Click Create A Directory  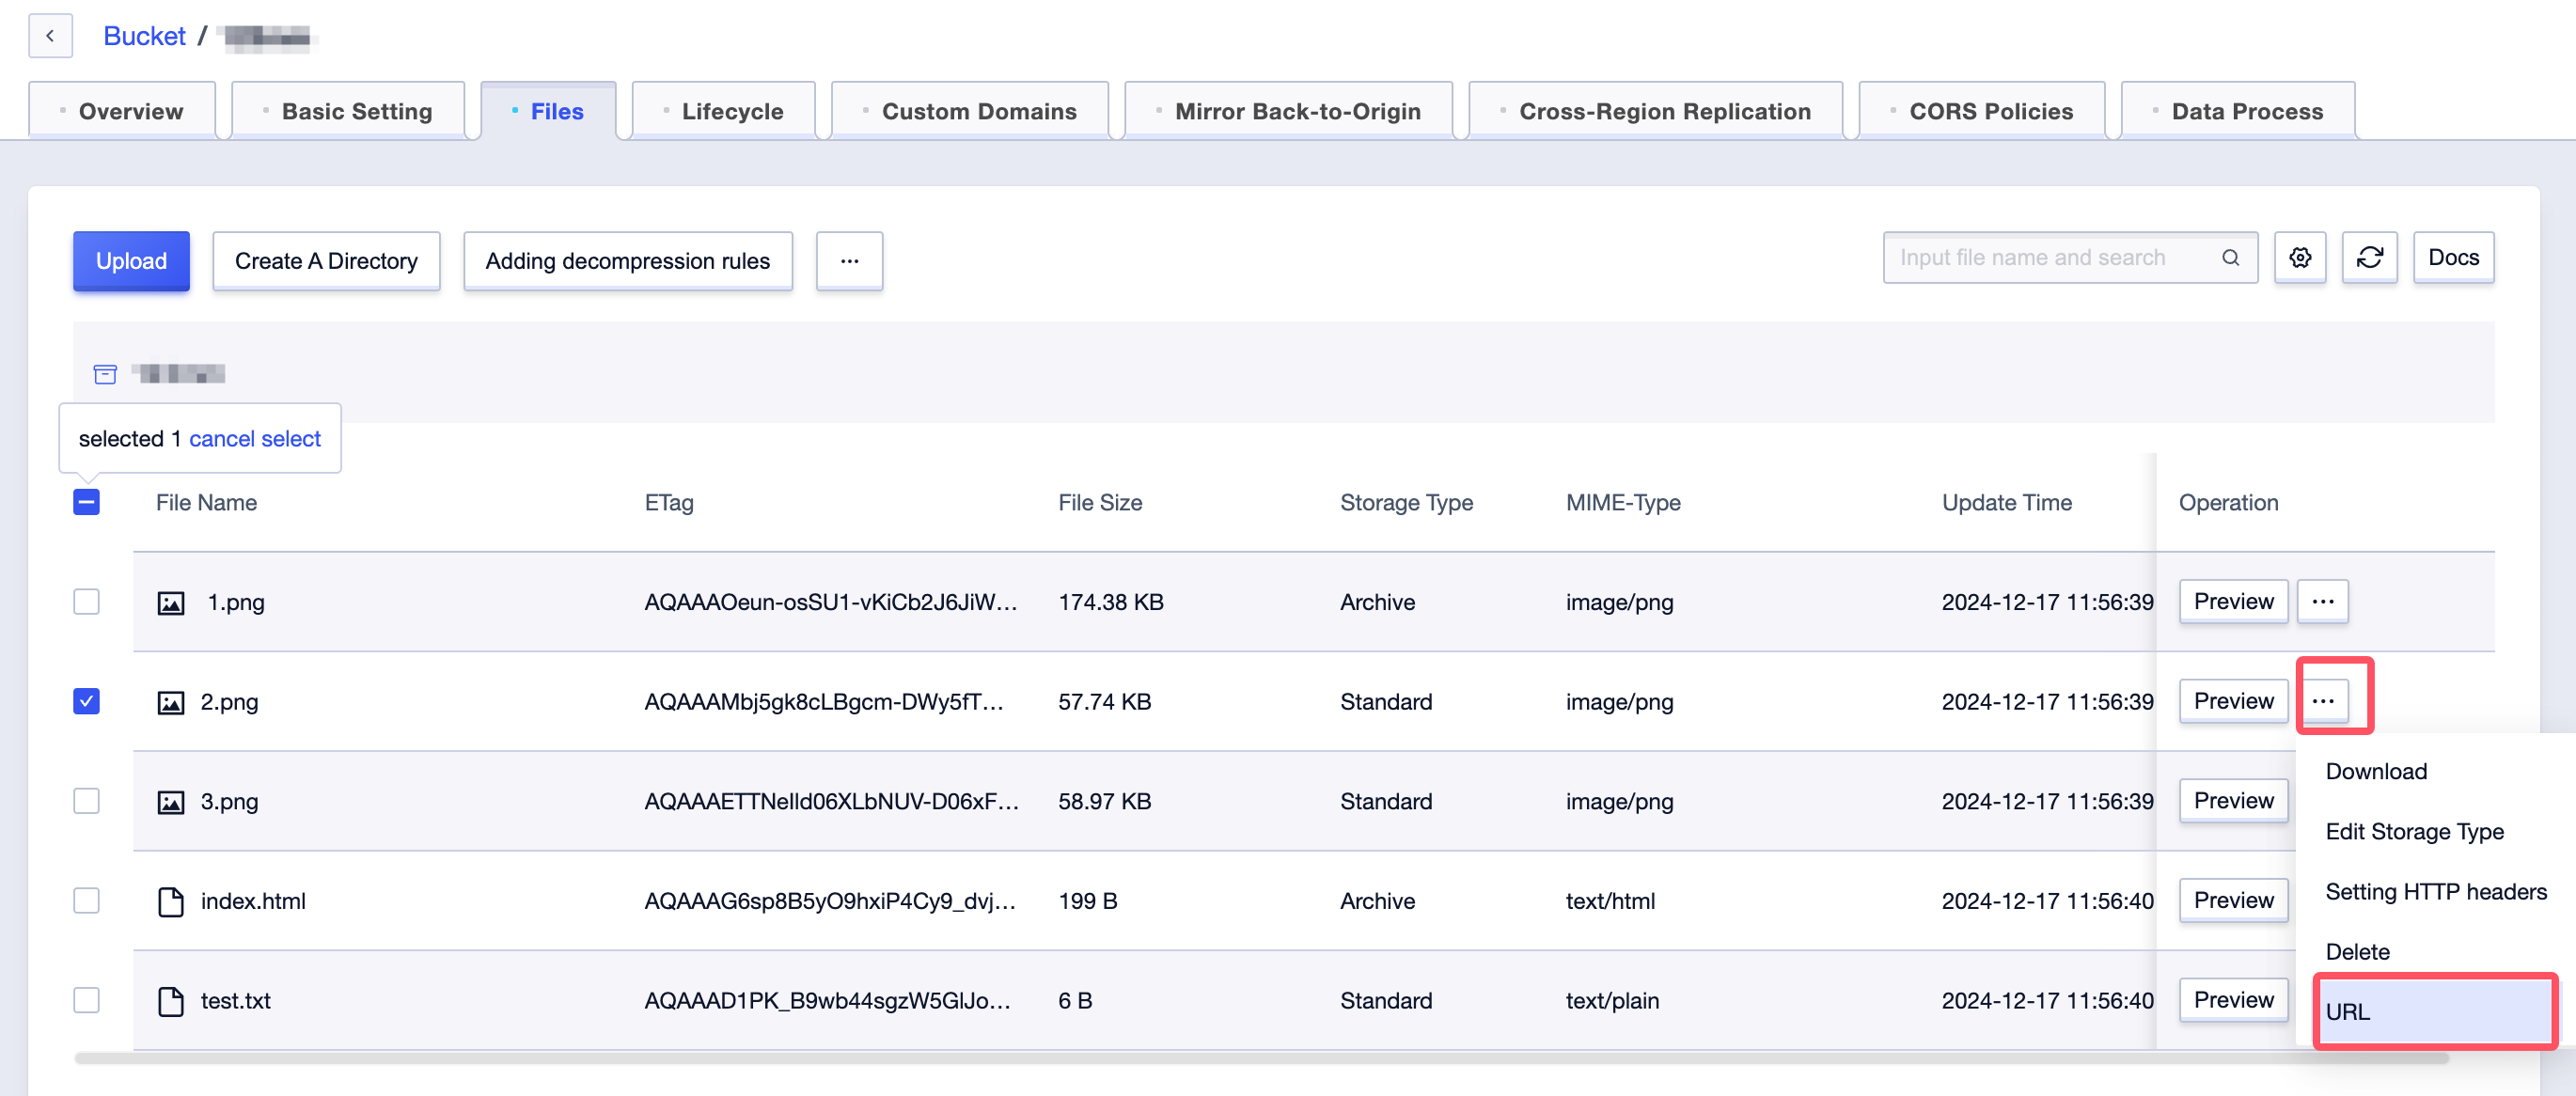pos(326,261)
